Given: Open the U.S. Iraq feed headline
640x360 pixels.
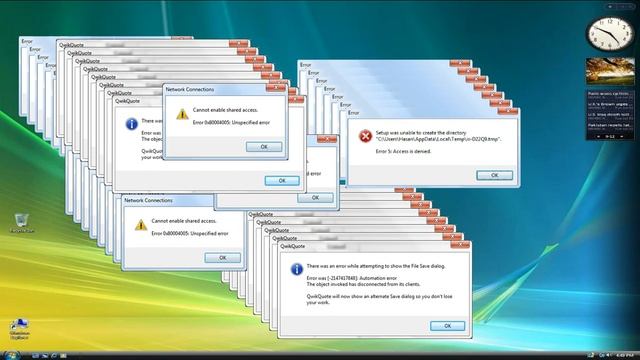Looking at the screenshot, I should coord(610,116).
